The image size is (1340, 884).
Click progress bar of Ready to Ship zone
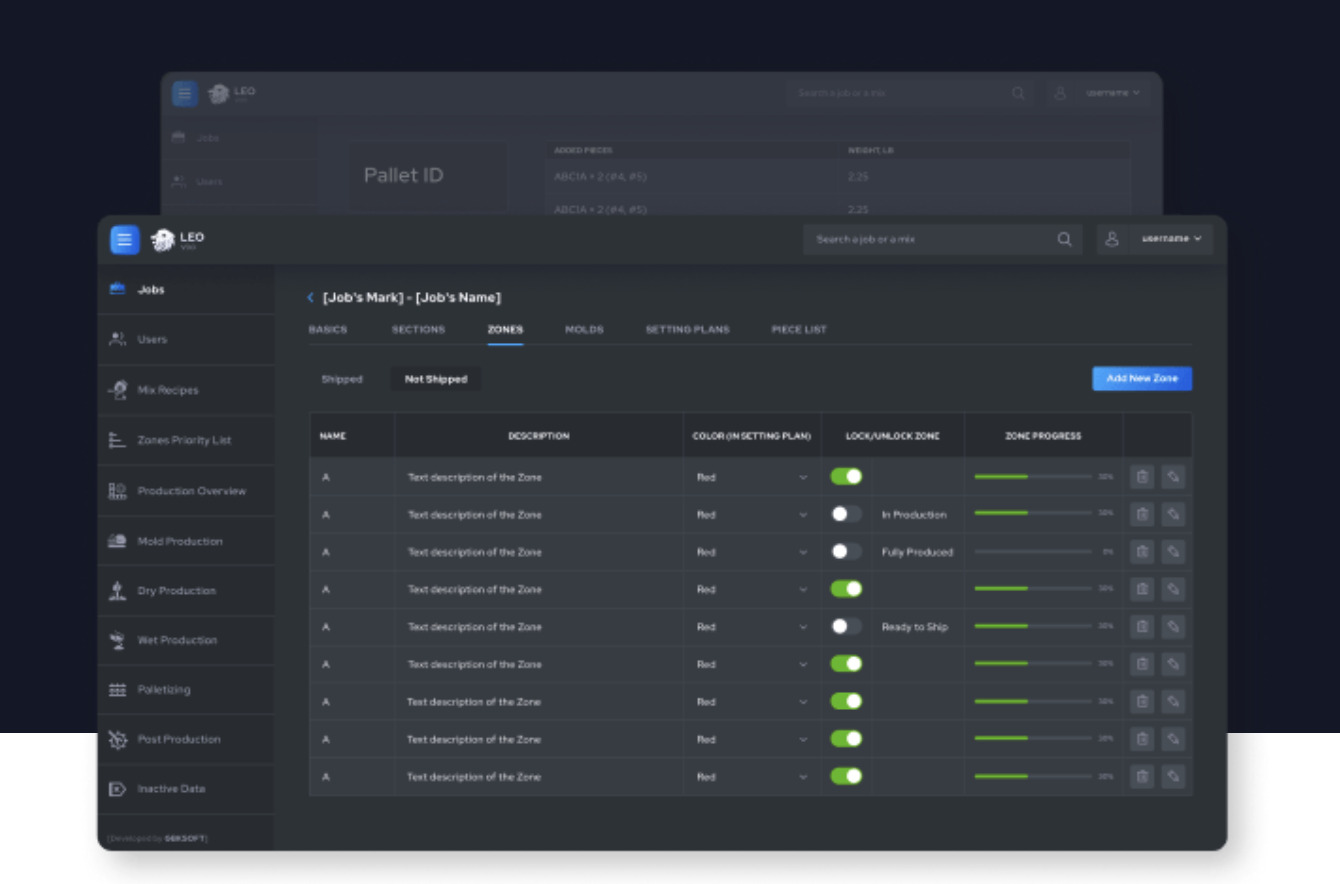point(1033,626)
